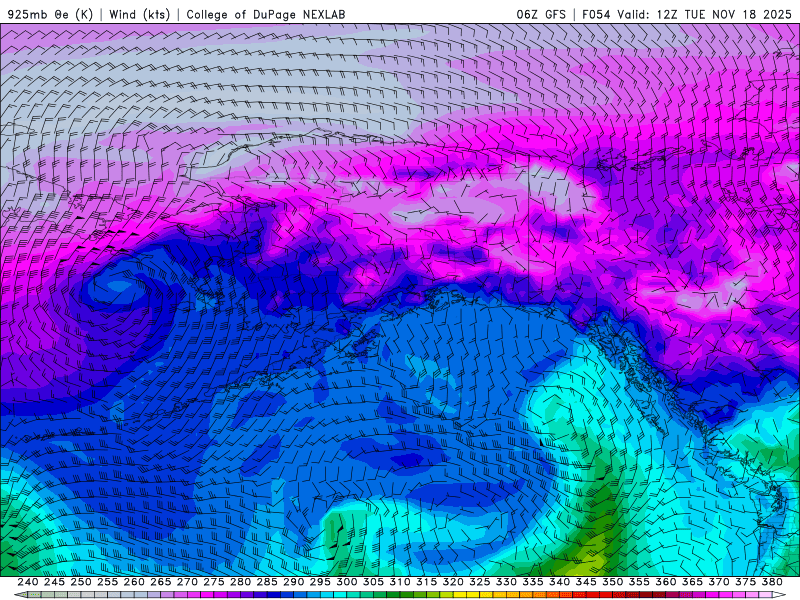Click the 345 colorbar label

[586, 582]
